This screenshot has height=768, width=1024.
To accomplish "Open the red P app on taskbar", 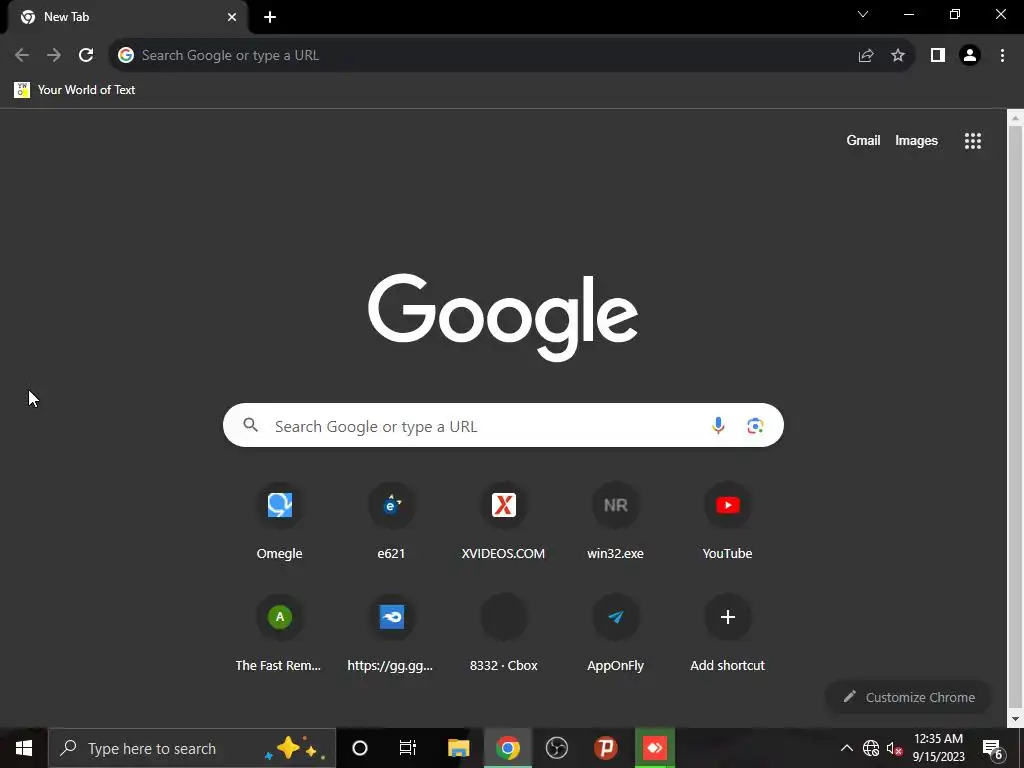I will coord(606,748).
